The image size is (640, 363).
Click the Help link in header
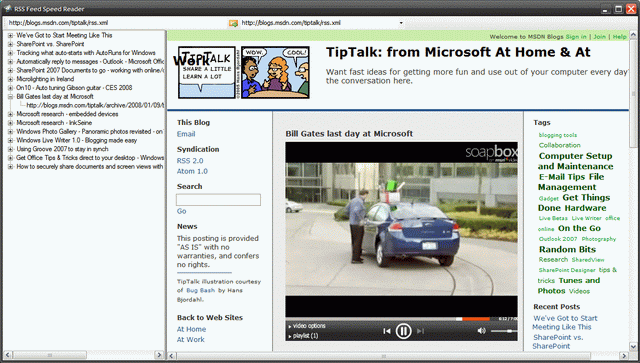[620, 37]
